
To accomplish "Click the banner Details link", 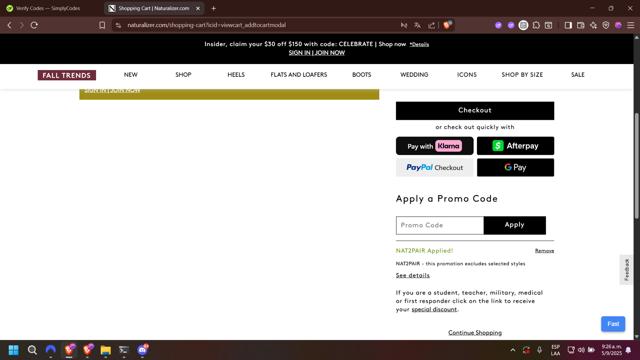I will [419, 44].
